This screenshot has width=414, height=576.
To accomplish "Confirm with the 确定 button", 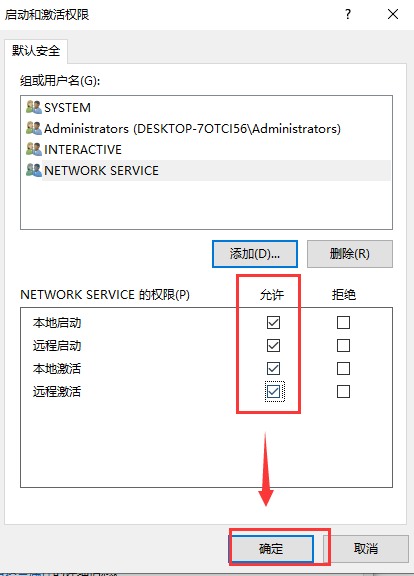I will click(x=271, y=549).
